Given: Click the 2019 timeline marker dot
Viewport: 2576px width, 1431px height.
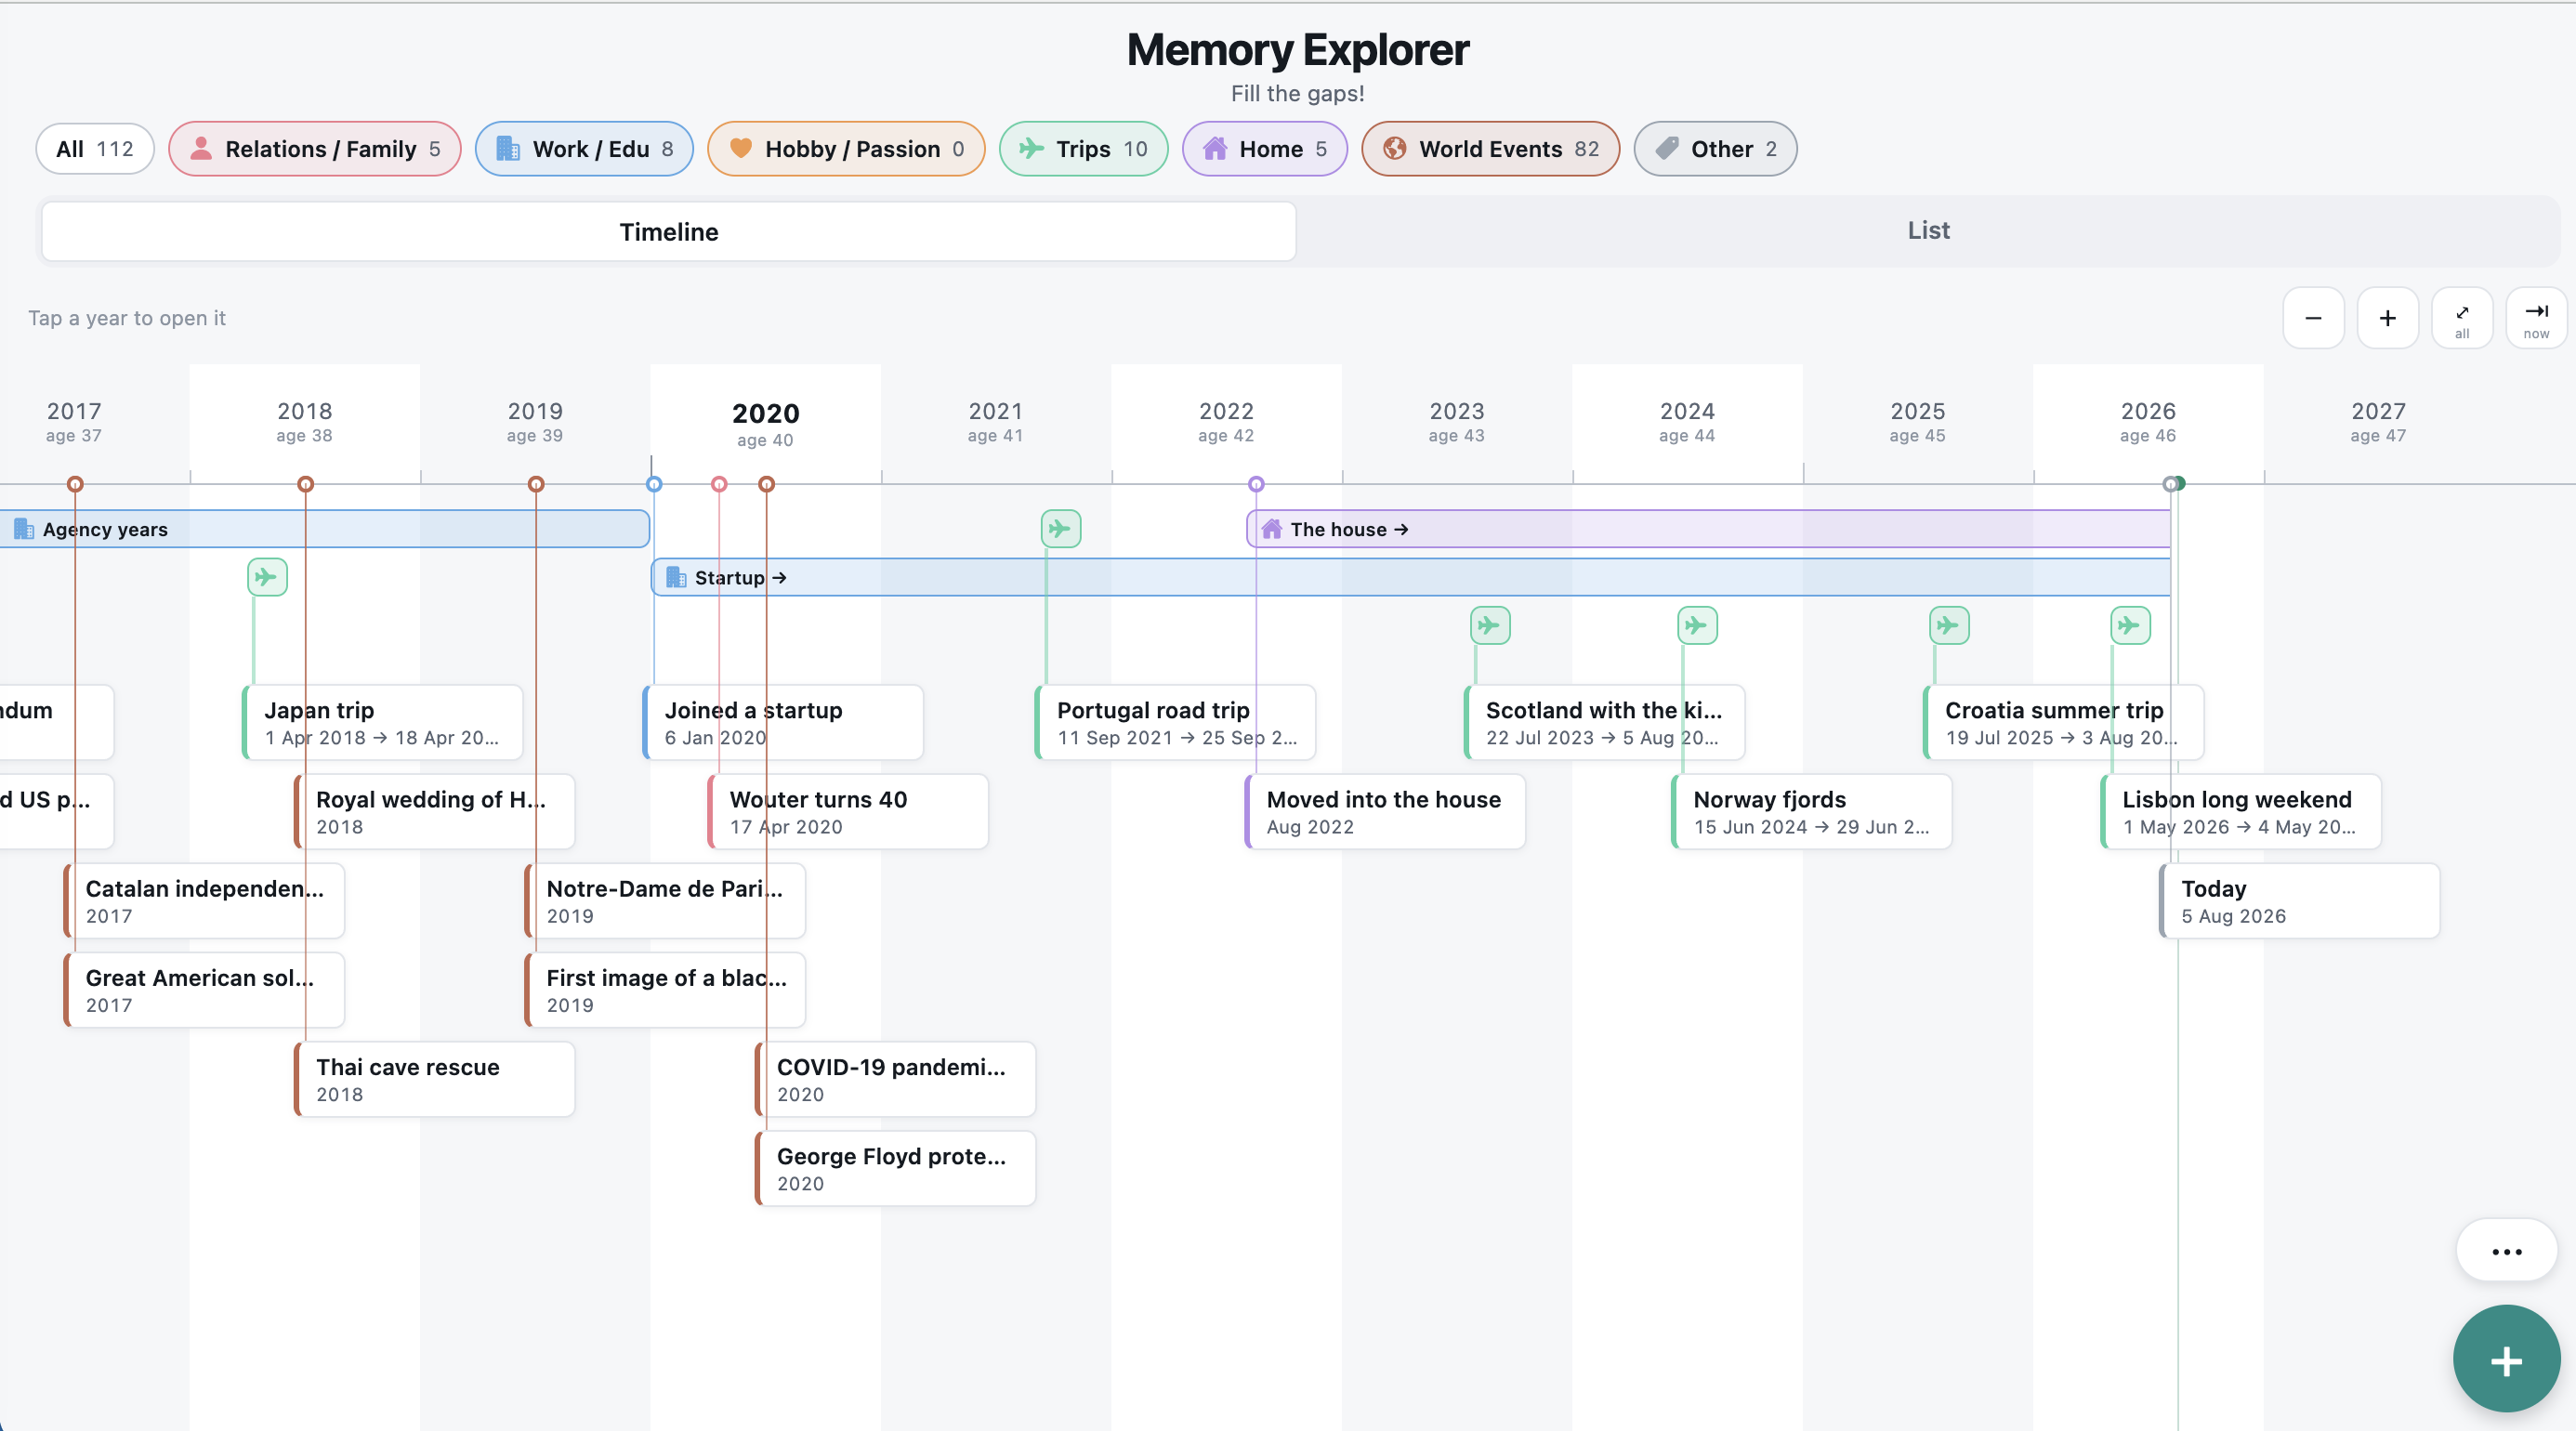Looking at the screenshot, I should (x=536, y=484).
